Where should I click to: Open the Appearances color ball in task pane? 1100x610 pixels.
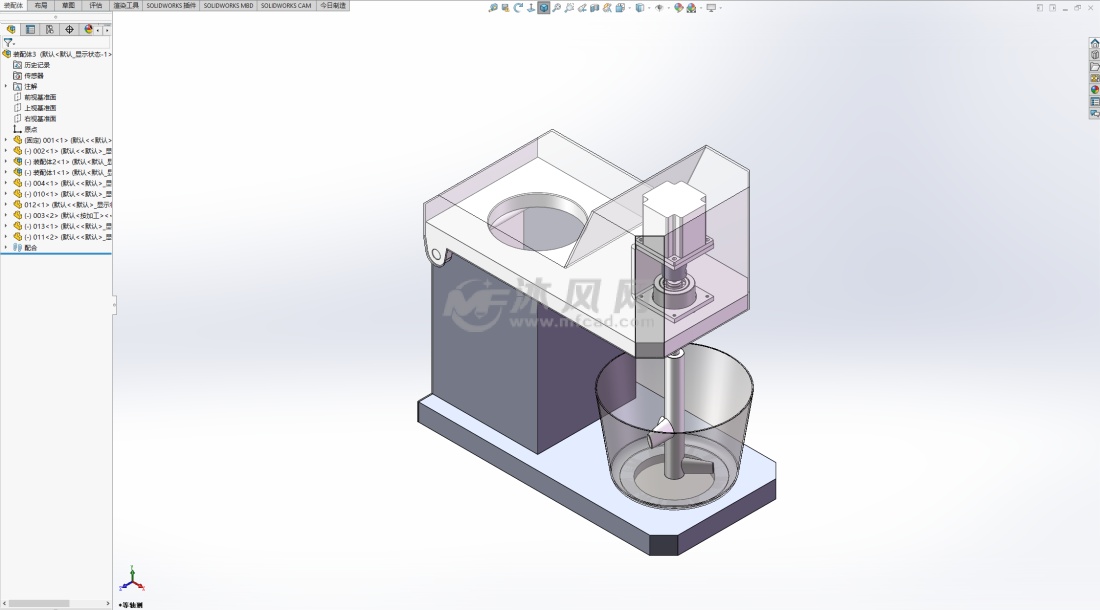1095,90
